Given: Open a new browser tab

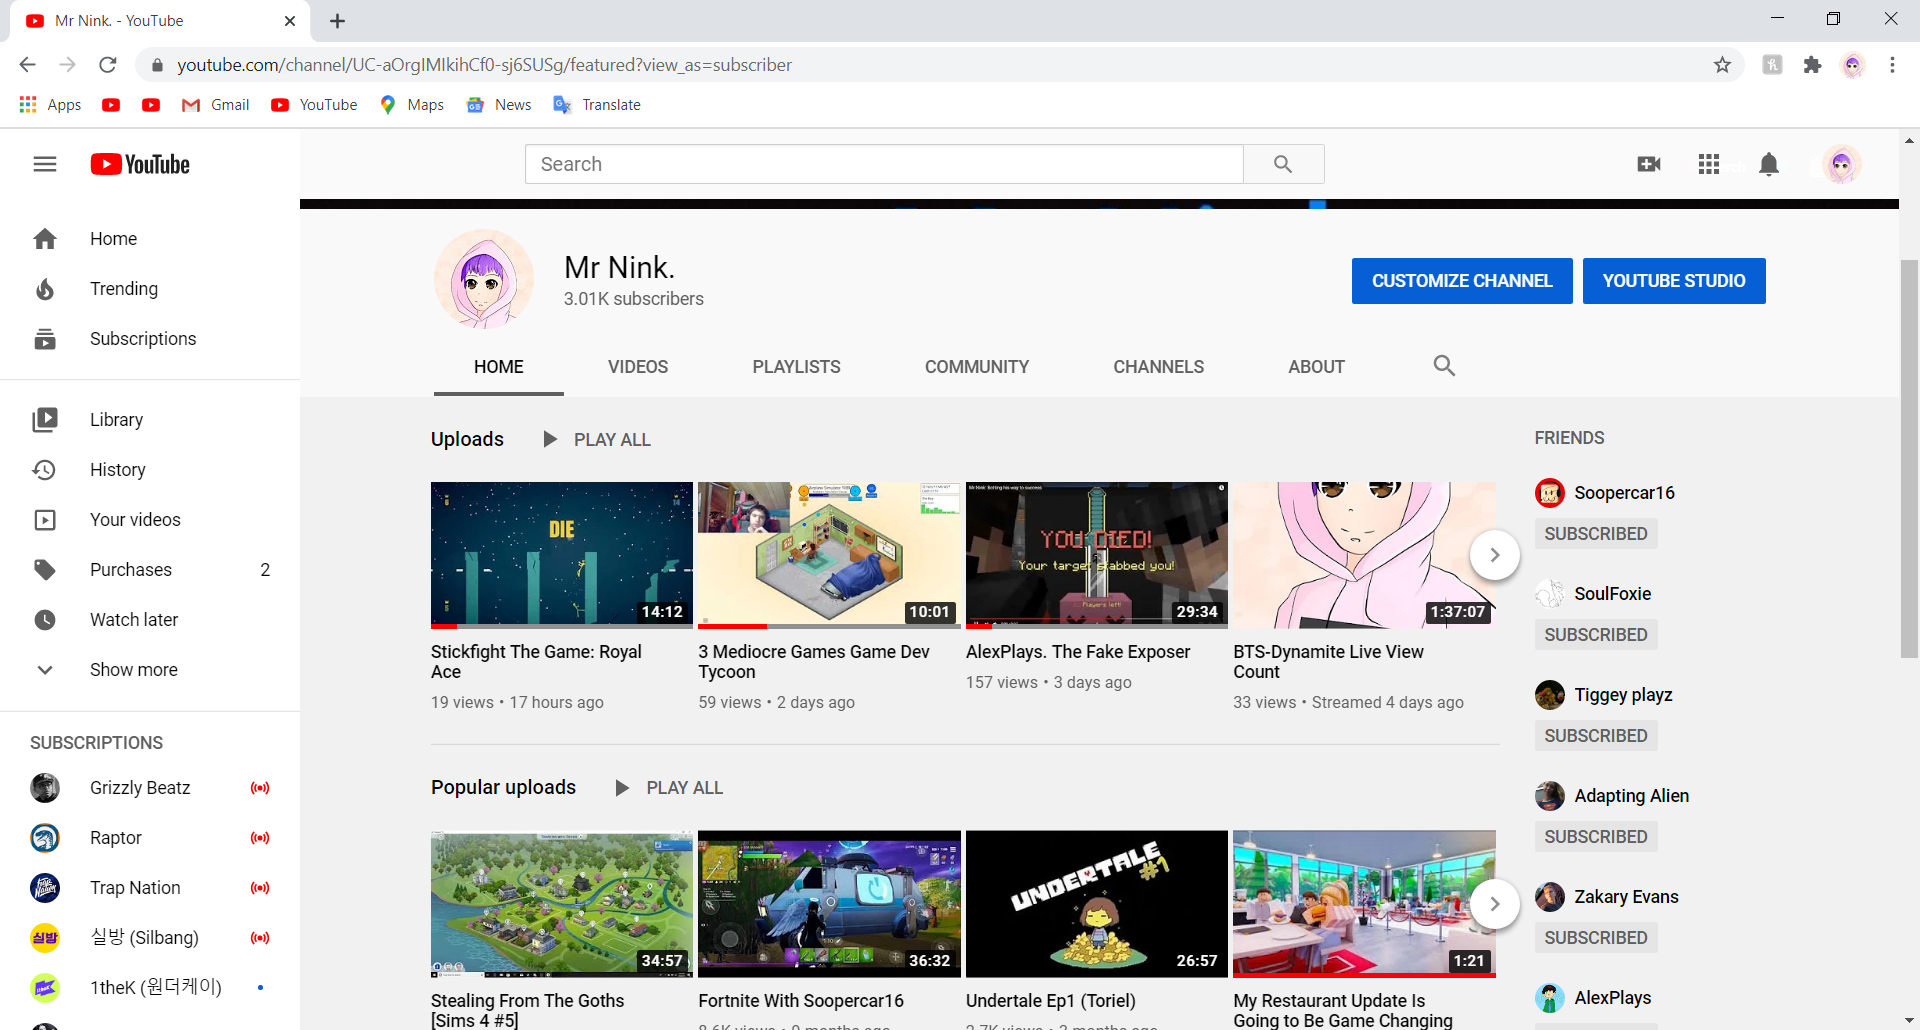Looking at the screenshot, I should pos(338,21).
